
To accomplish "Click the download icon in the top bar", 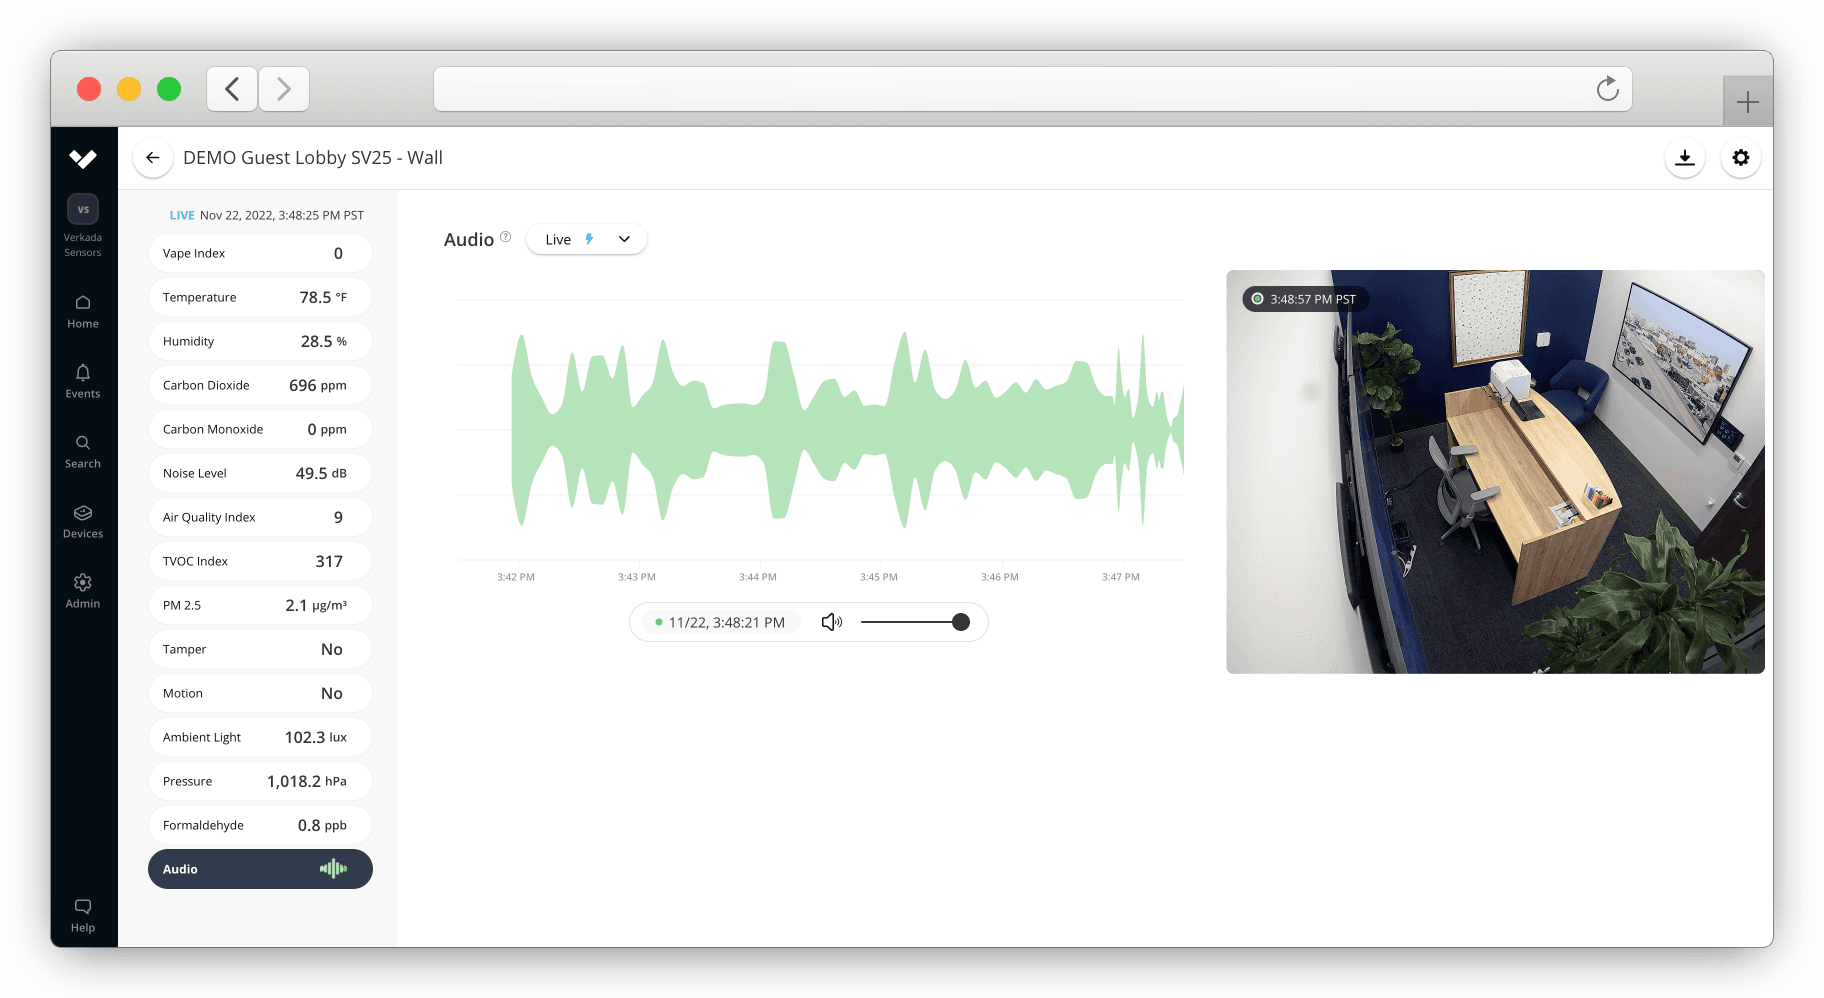I will tap(1685, 158).
